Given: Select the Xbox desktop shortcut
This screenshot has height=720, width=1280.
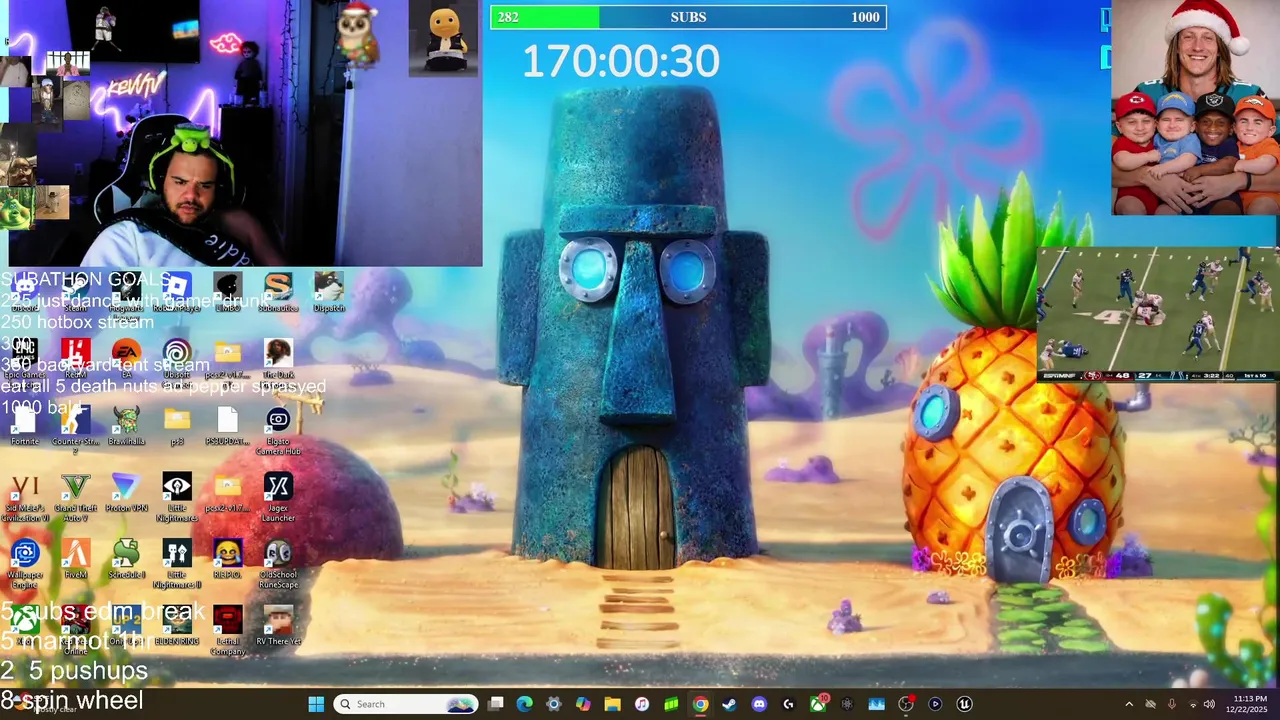Looking at the screenshot, I should [25, 626].
